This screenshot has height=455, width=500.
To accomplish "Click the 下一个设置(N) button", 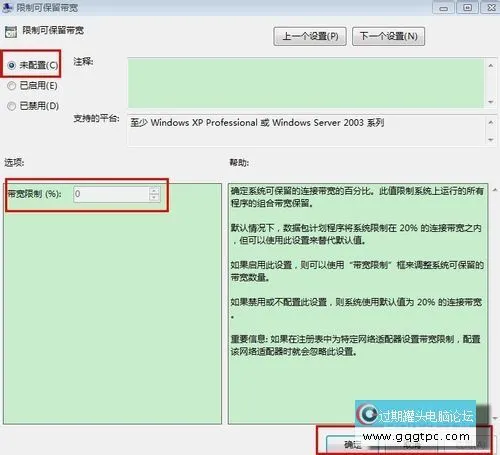I will 388,36.
